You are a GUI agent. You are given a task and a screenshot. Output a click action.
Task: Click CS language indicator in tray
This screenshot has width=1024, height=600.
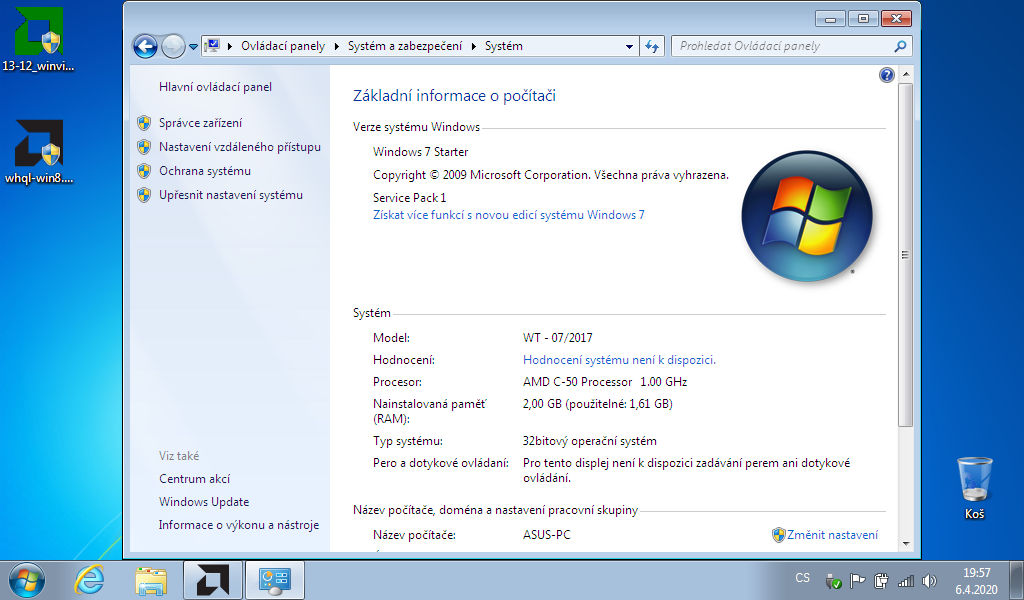click(x=803, y=578)
